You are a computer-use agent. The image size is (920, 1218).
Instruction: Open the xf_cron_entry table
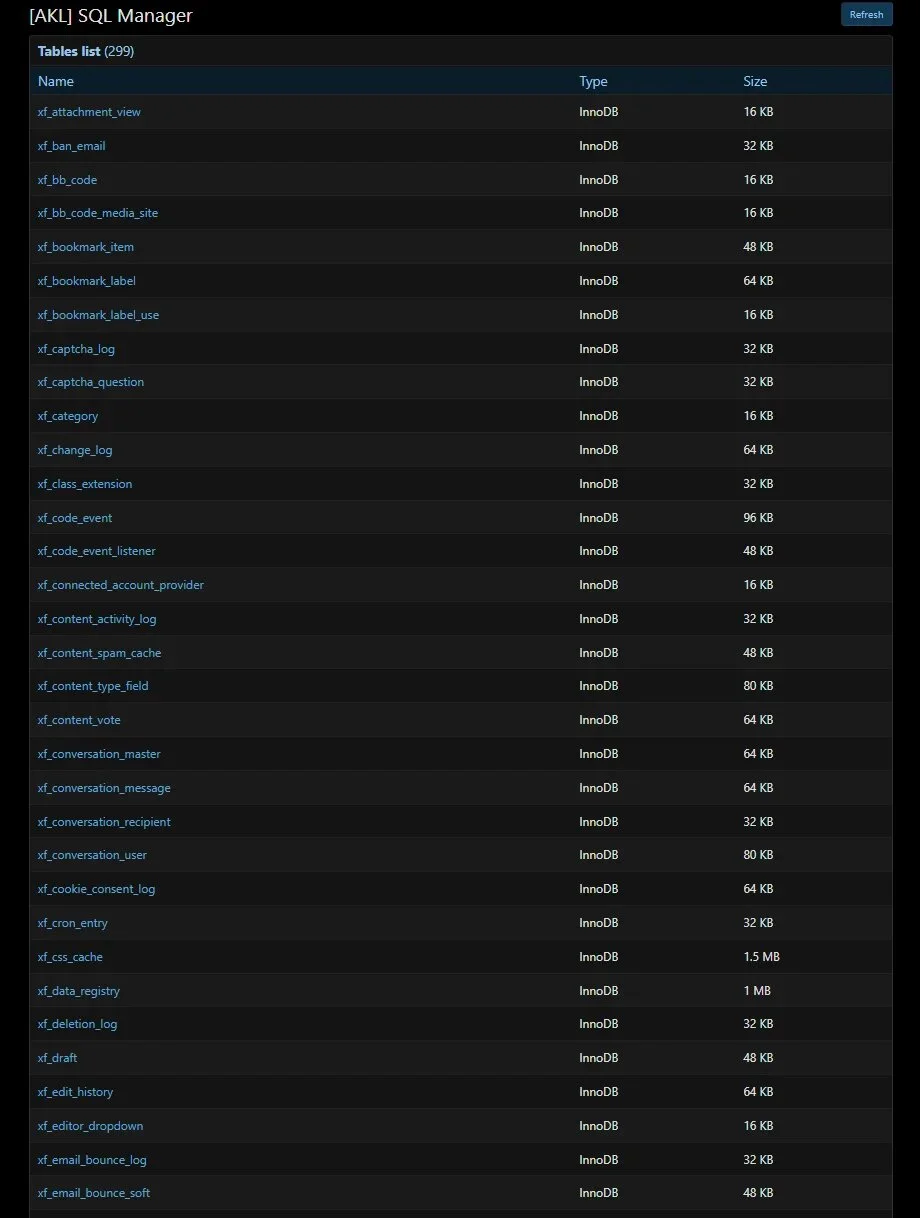tap(72, 923)
